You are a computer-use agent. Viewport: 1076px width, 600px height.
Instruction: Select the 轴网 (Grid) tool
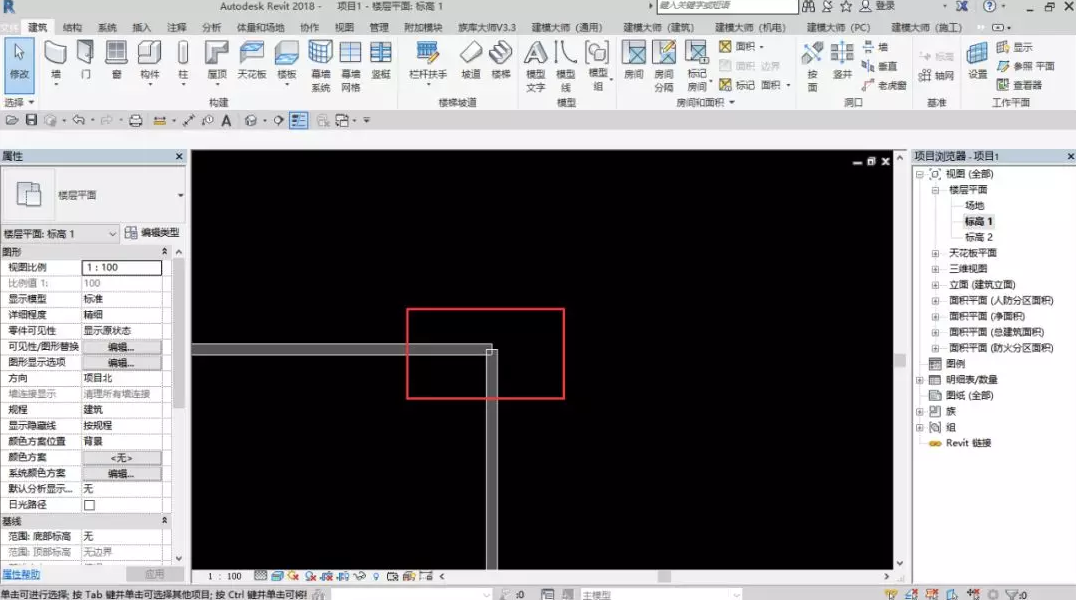point(936,76)
